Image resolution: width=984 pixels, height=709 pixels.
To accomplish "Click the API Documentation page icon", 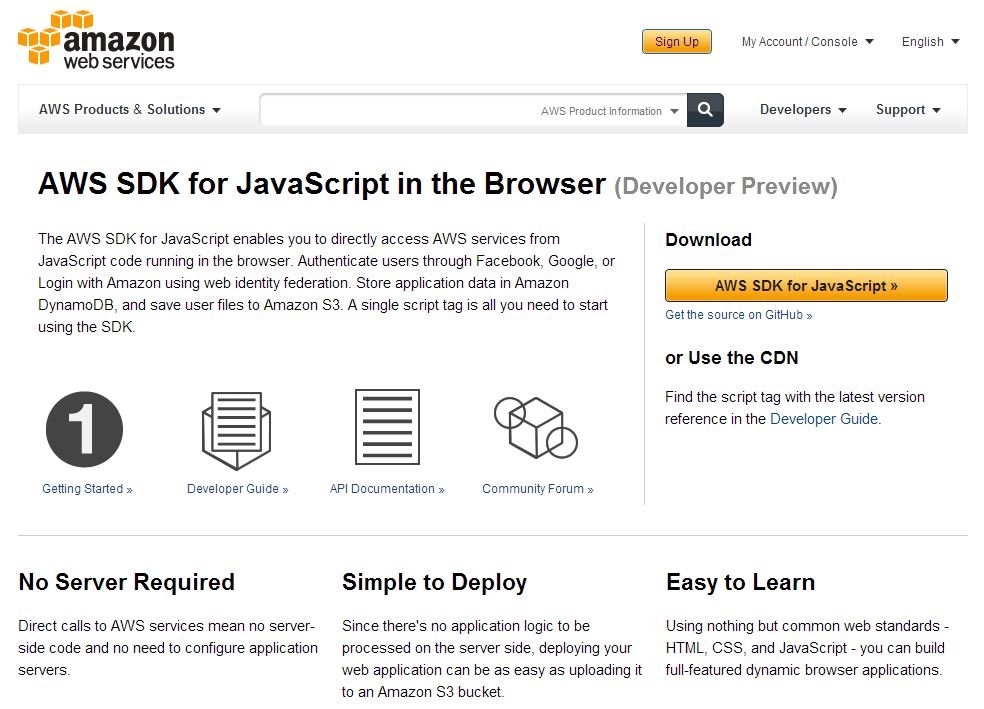I will point(387,427).
